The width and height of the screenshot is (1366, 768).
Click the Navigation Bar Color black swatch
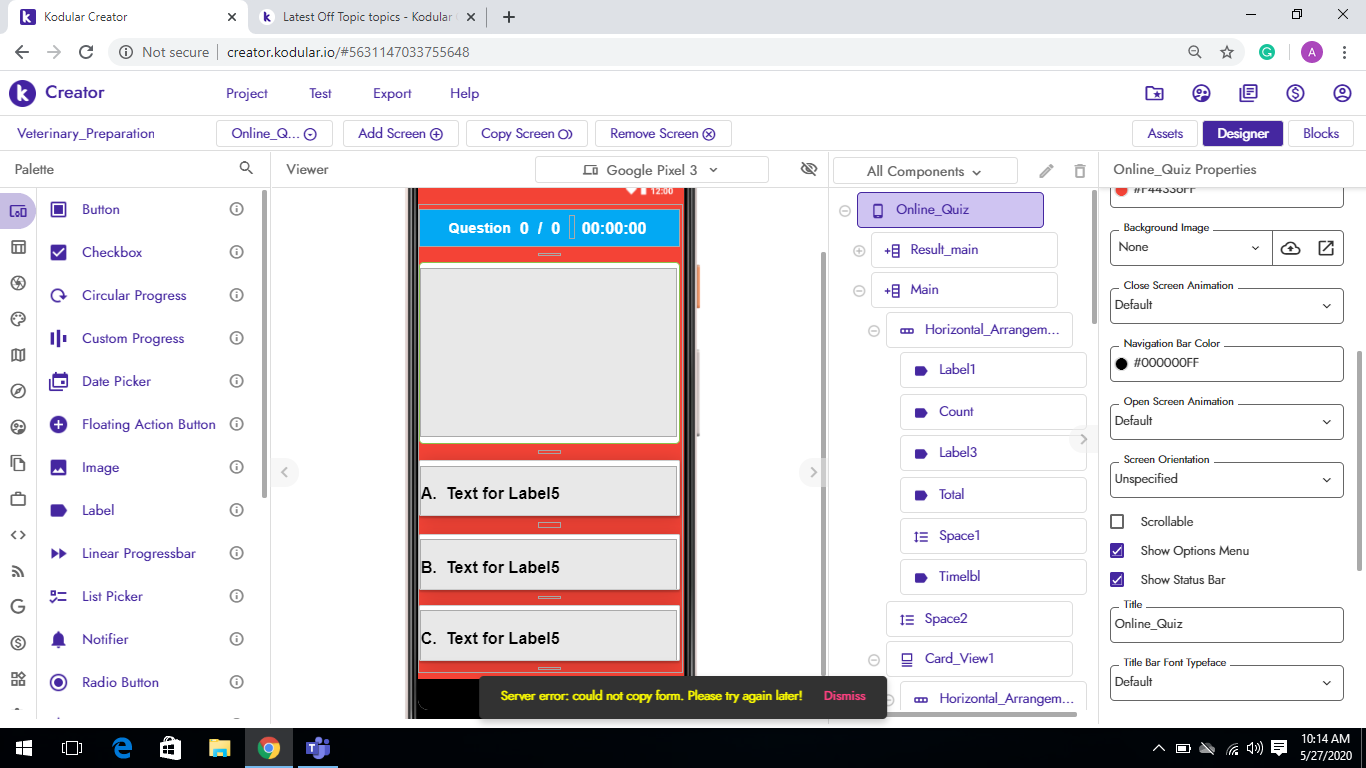[1122, 364]
